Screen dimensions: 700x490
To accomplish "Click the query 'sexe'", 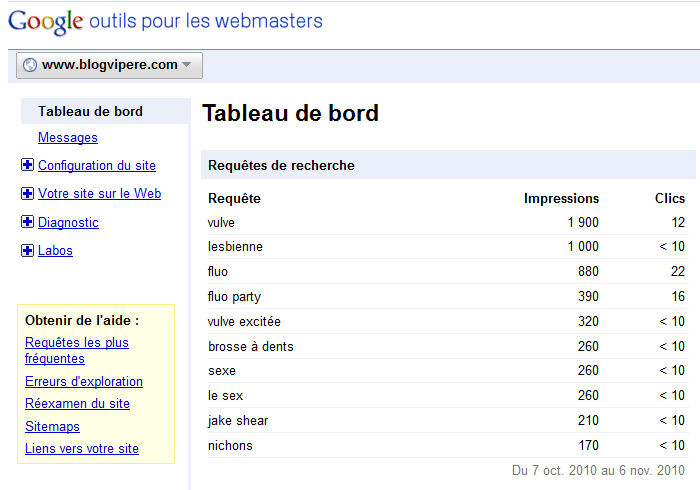I will click(x=222, y=371).
